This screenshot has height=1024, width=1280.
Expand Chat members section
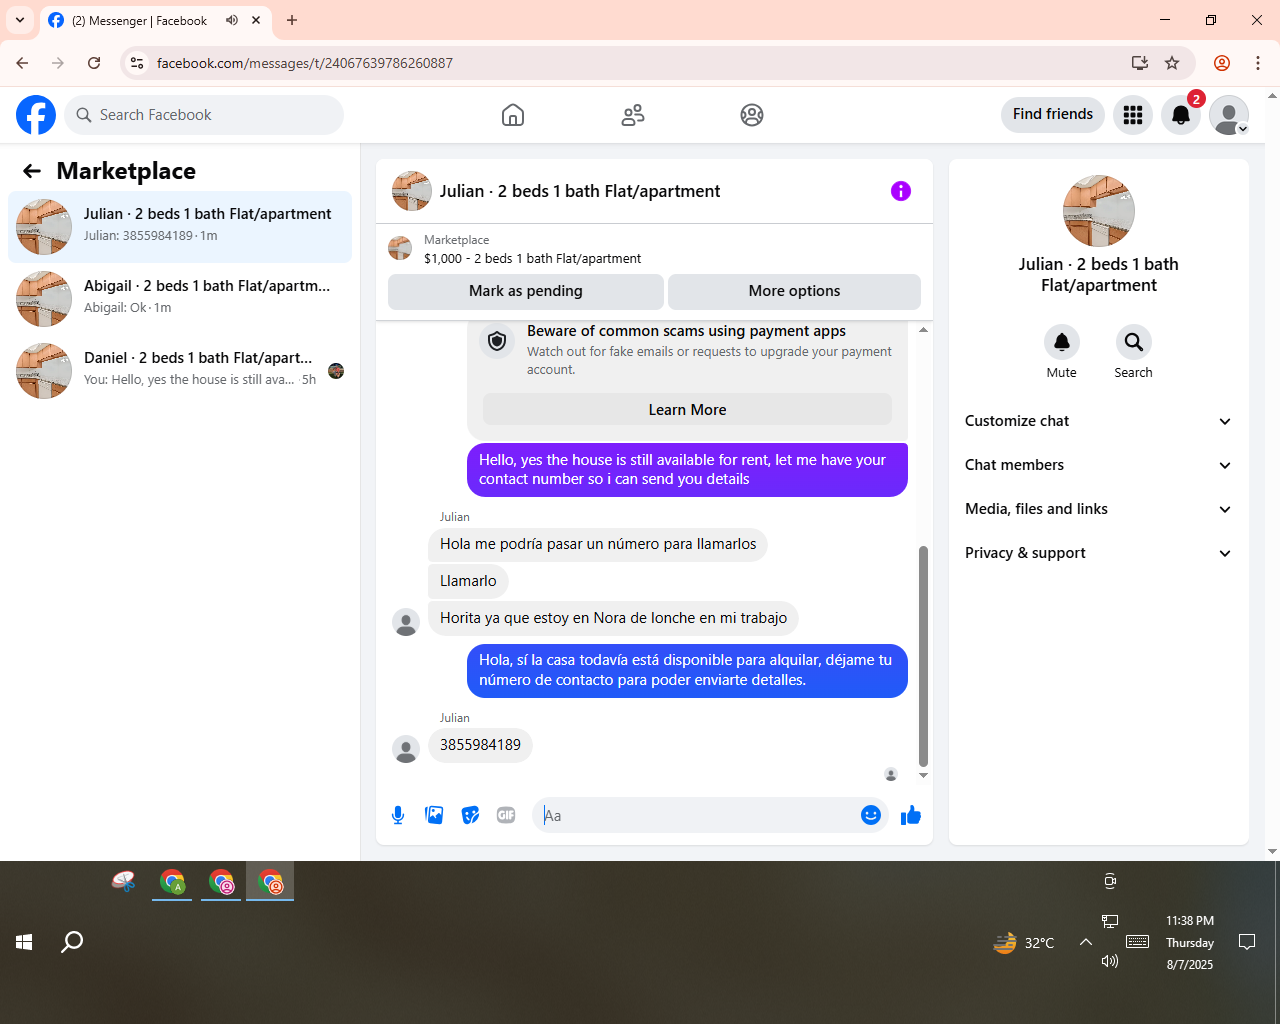pyautogui.click(x=1098, y=465)
